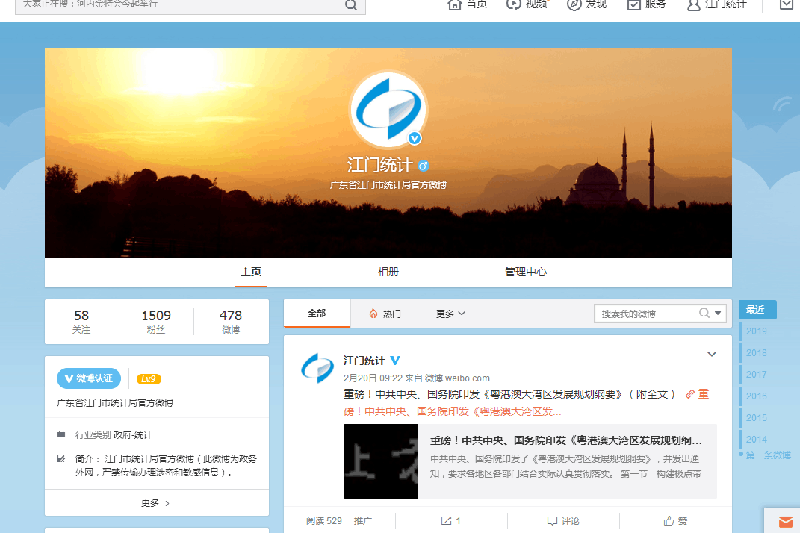Open the orange link with chain icon in post text
The image size is (800, 533).
pyautogui.click(x=526, y=402)
